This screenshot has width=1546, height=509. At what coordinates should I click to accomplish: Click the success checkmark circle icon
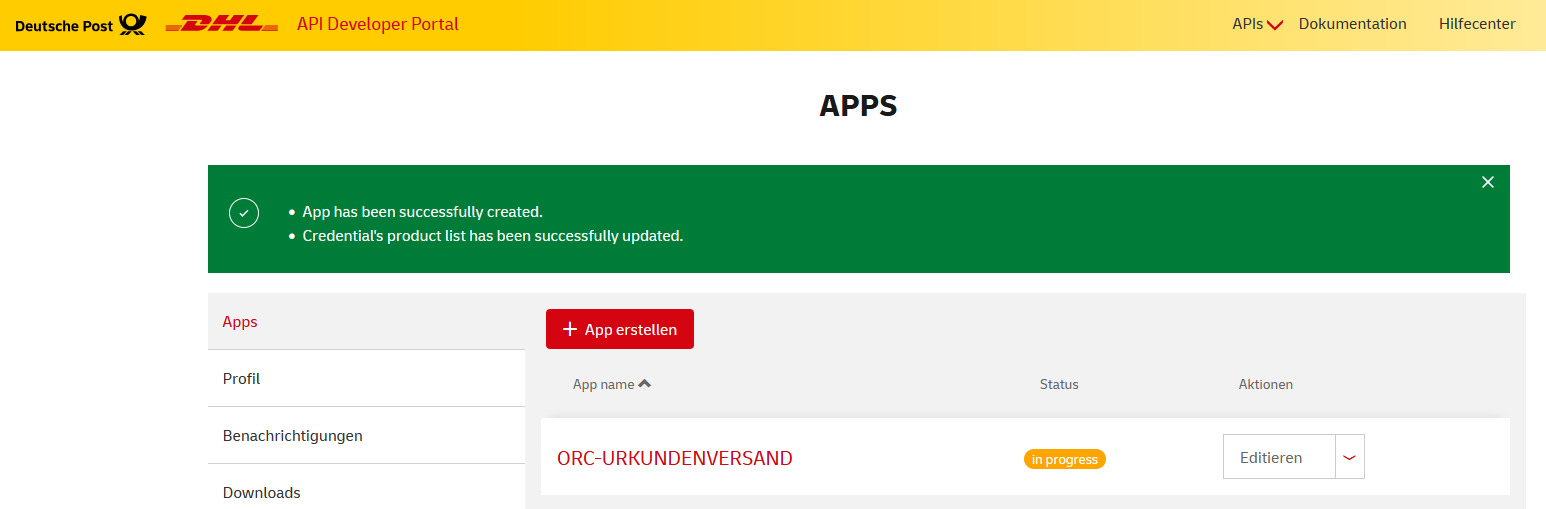(244, 213)
